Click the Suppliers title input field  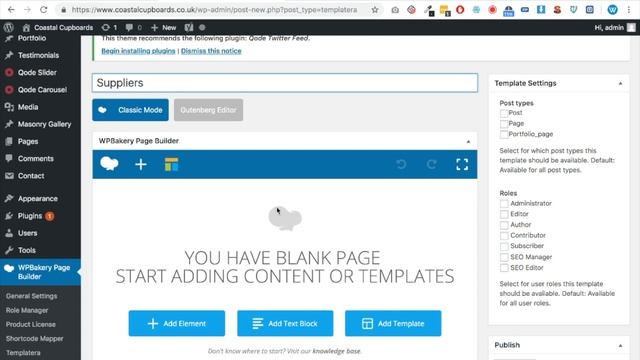point(285,83)
